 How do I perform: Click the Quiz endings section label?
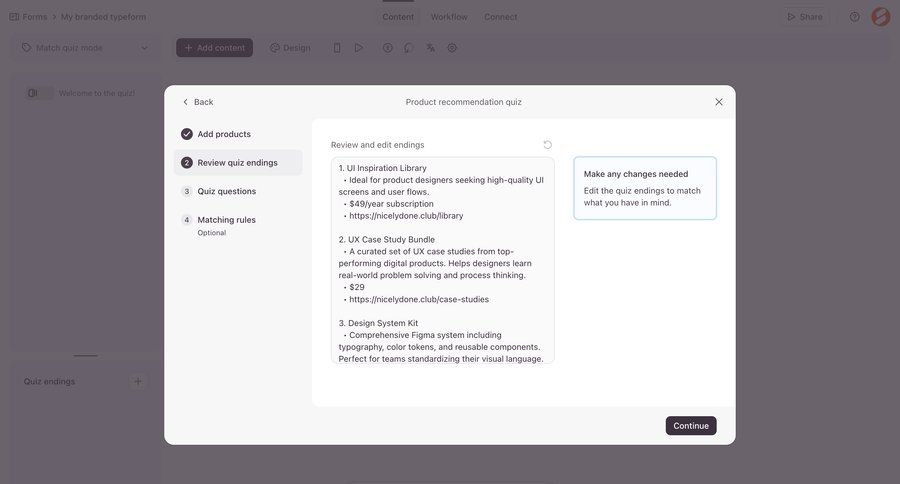coord(49,381)
